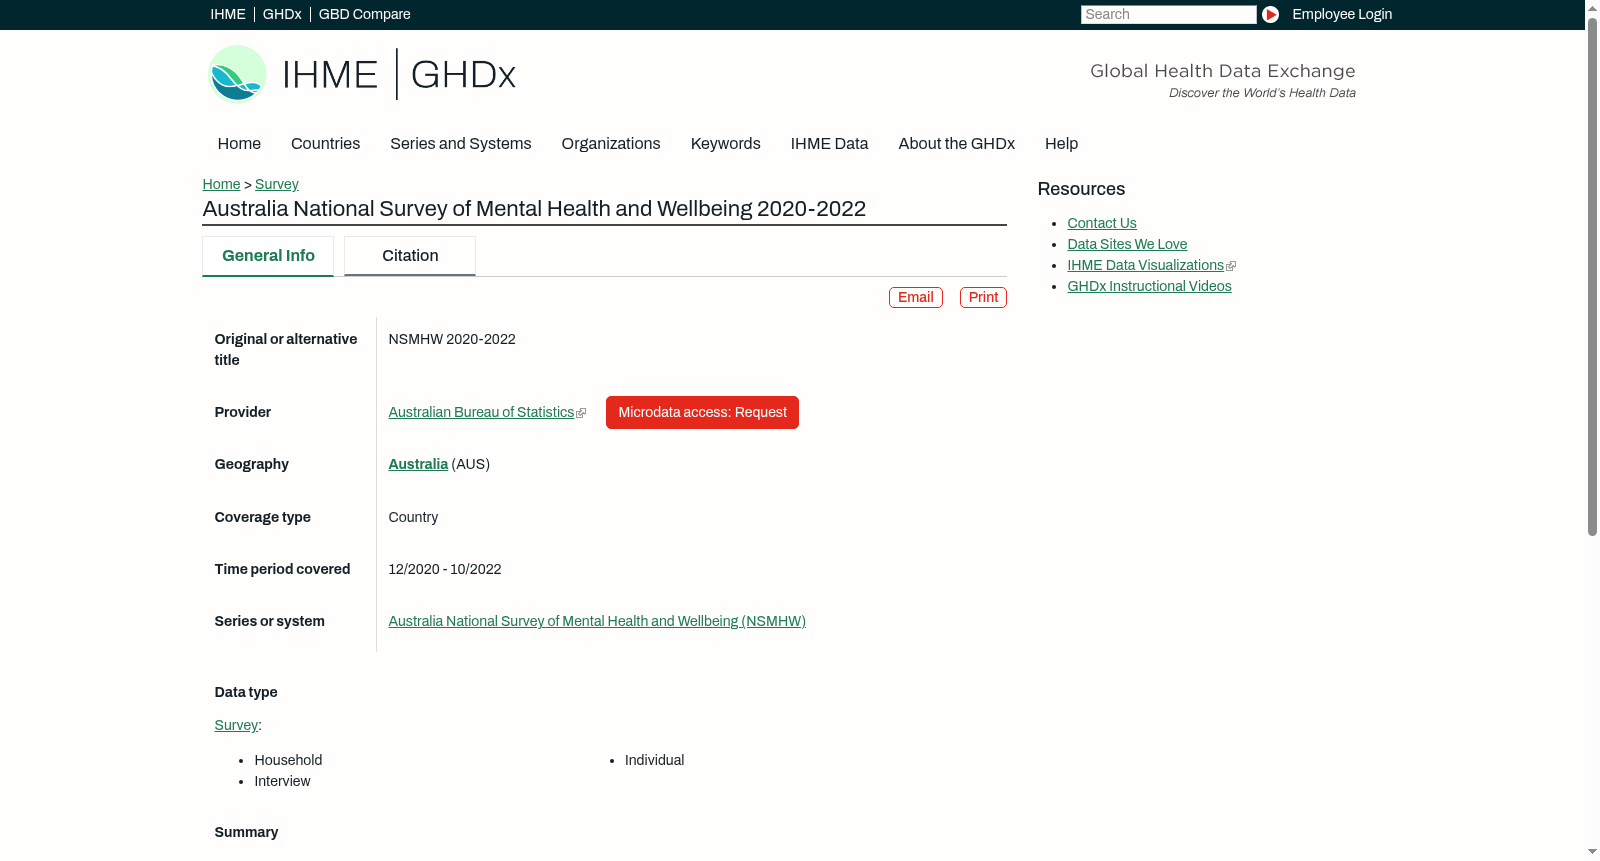Click the Household list item

pos(288,760)
